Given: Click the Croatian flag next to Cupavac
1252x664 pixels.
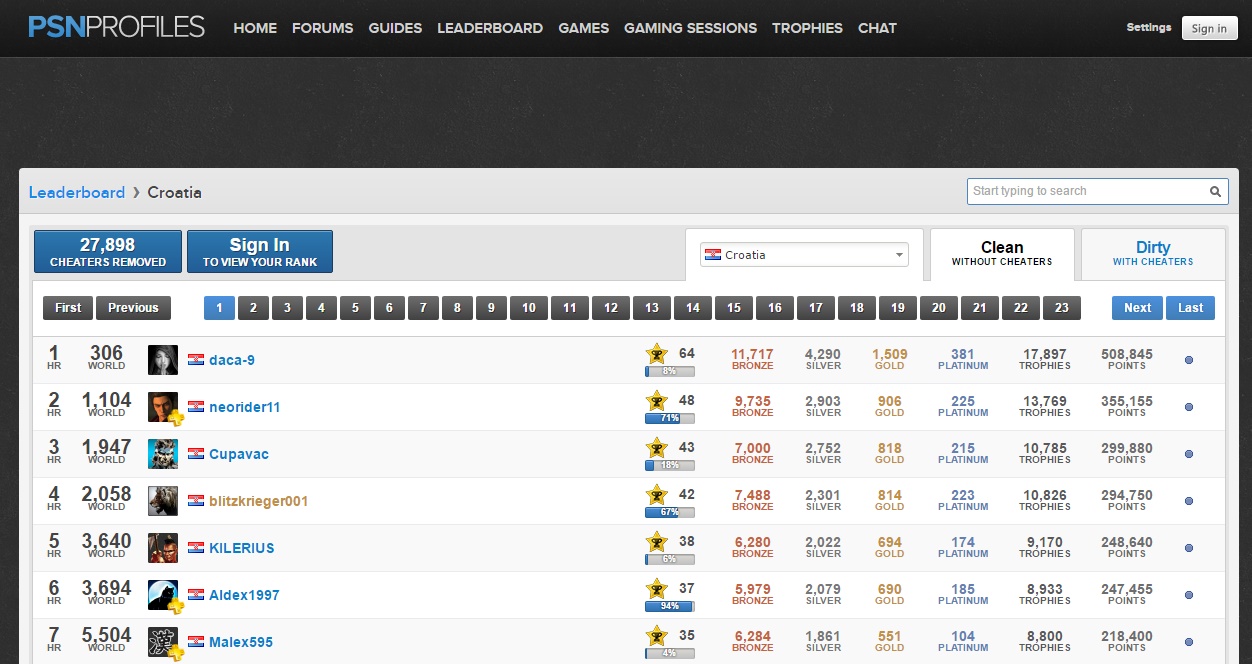Looking at the screenshot, I should [x=196, y=454].
